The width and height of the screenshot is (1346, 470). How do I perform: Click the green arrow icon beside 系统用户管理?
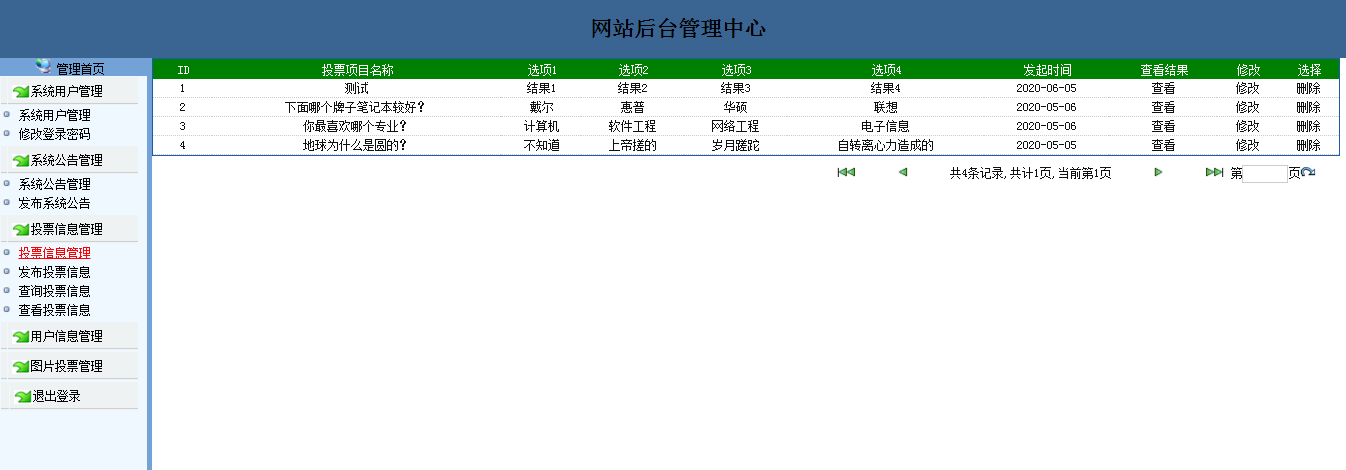[20, 92]
